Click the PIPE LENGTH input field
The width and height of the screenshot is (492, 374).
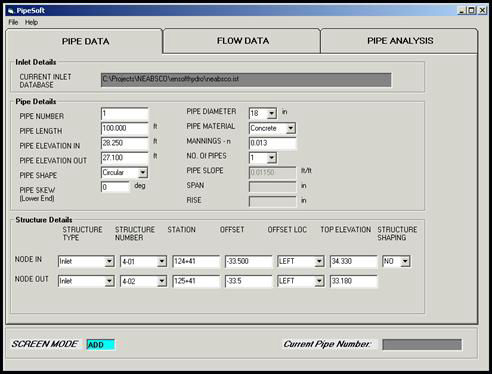[124, 128]
